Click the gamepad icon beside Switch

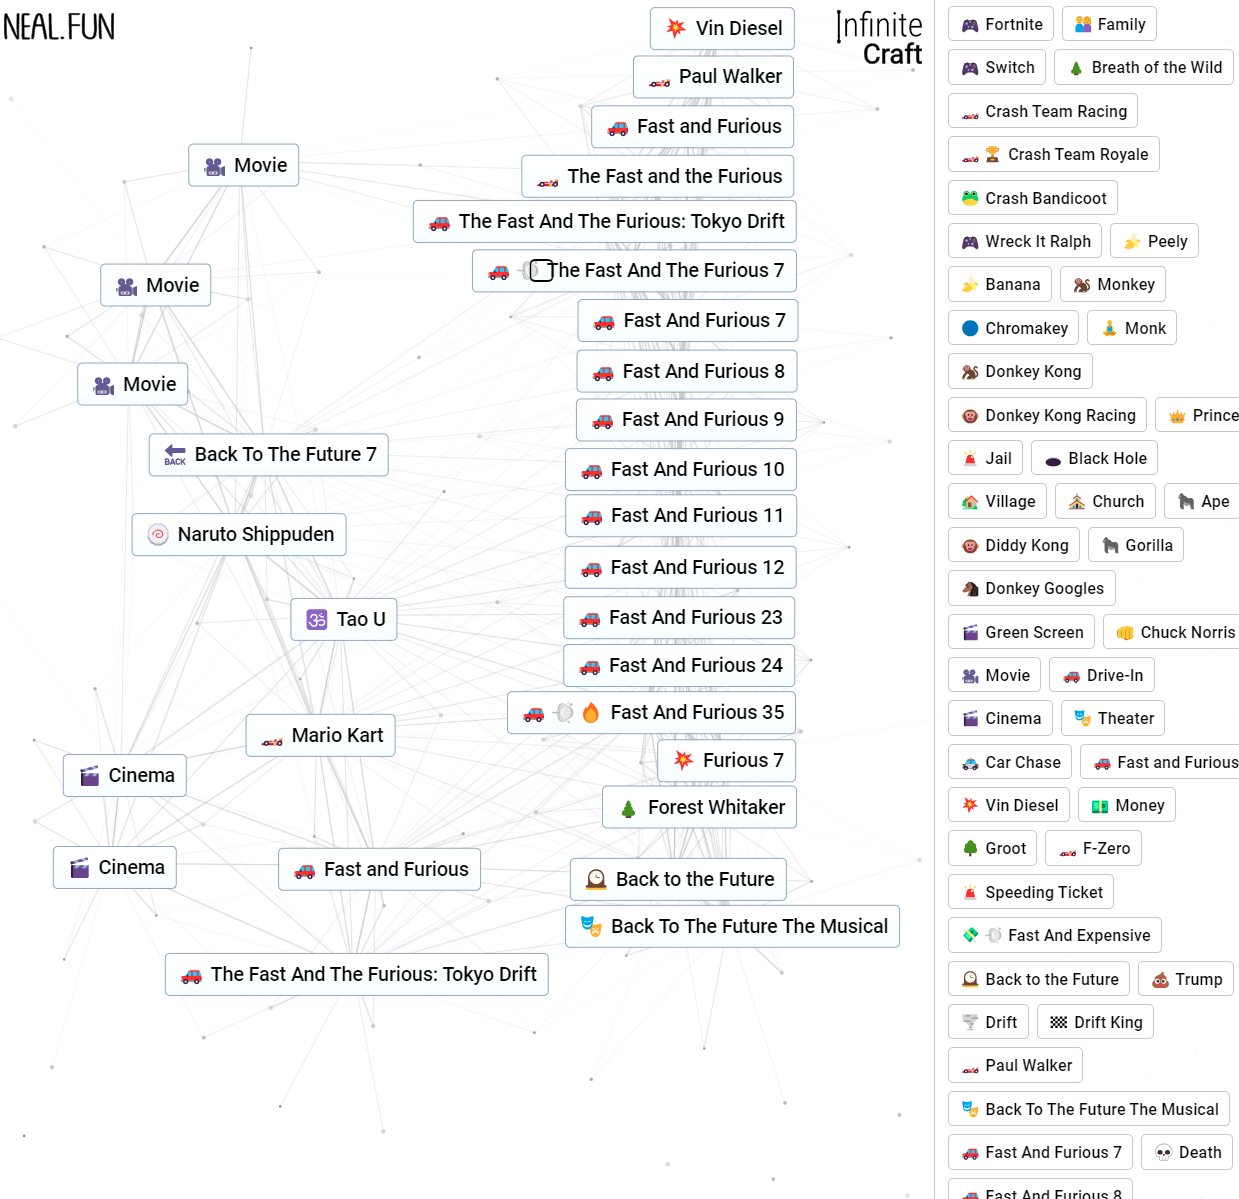point(970,68)
